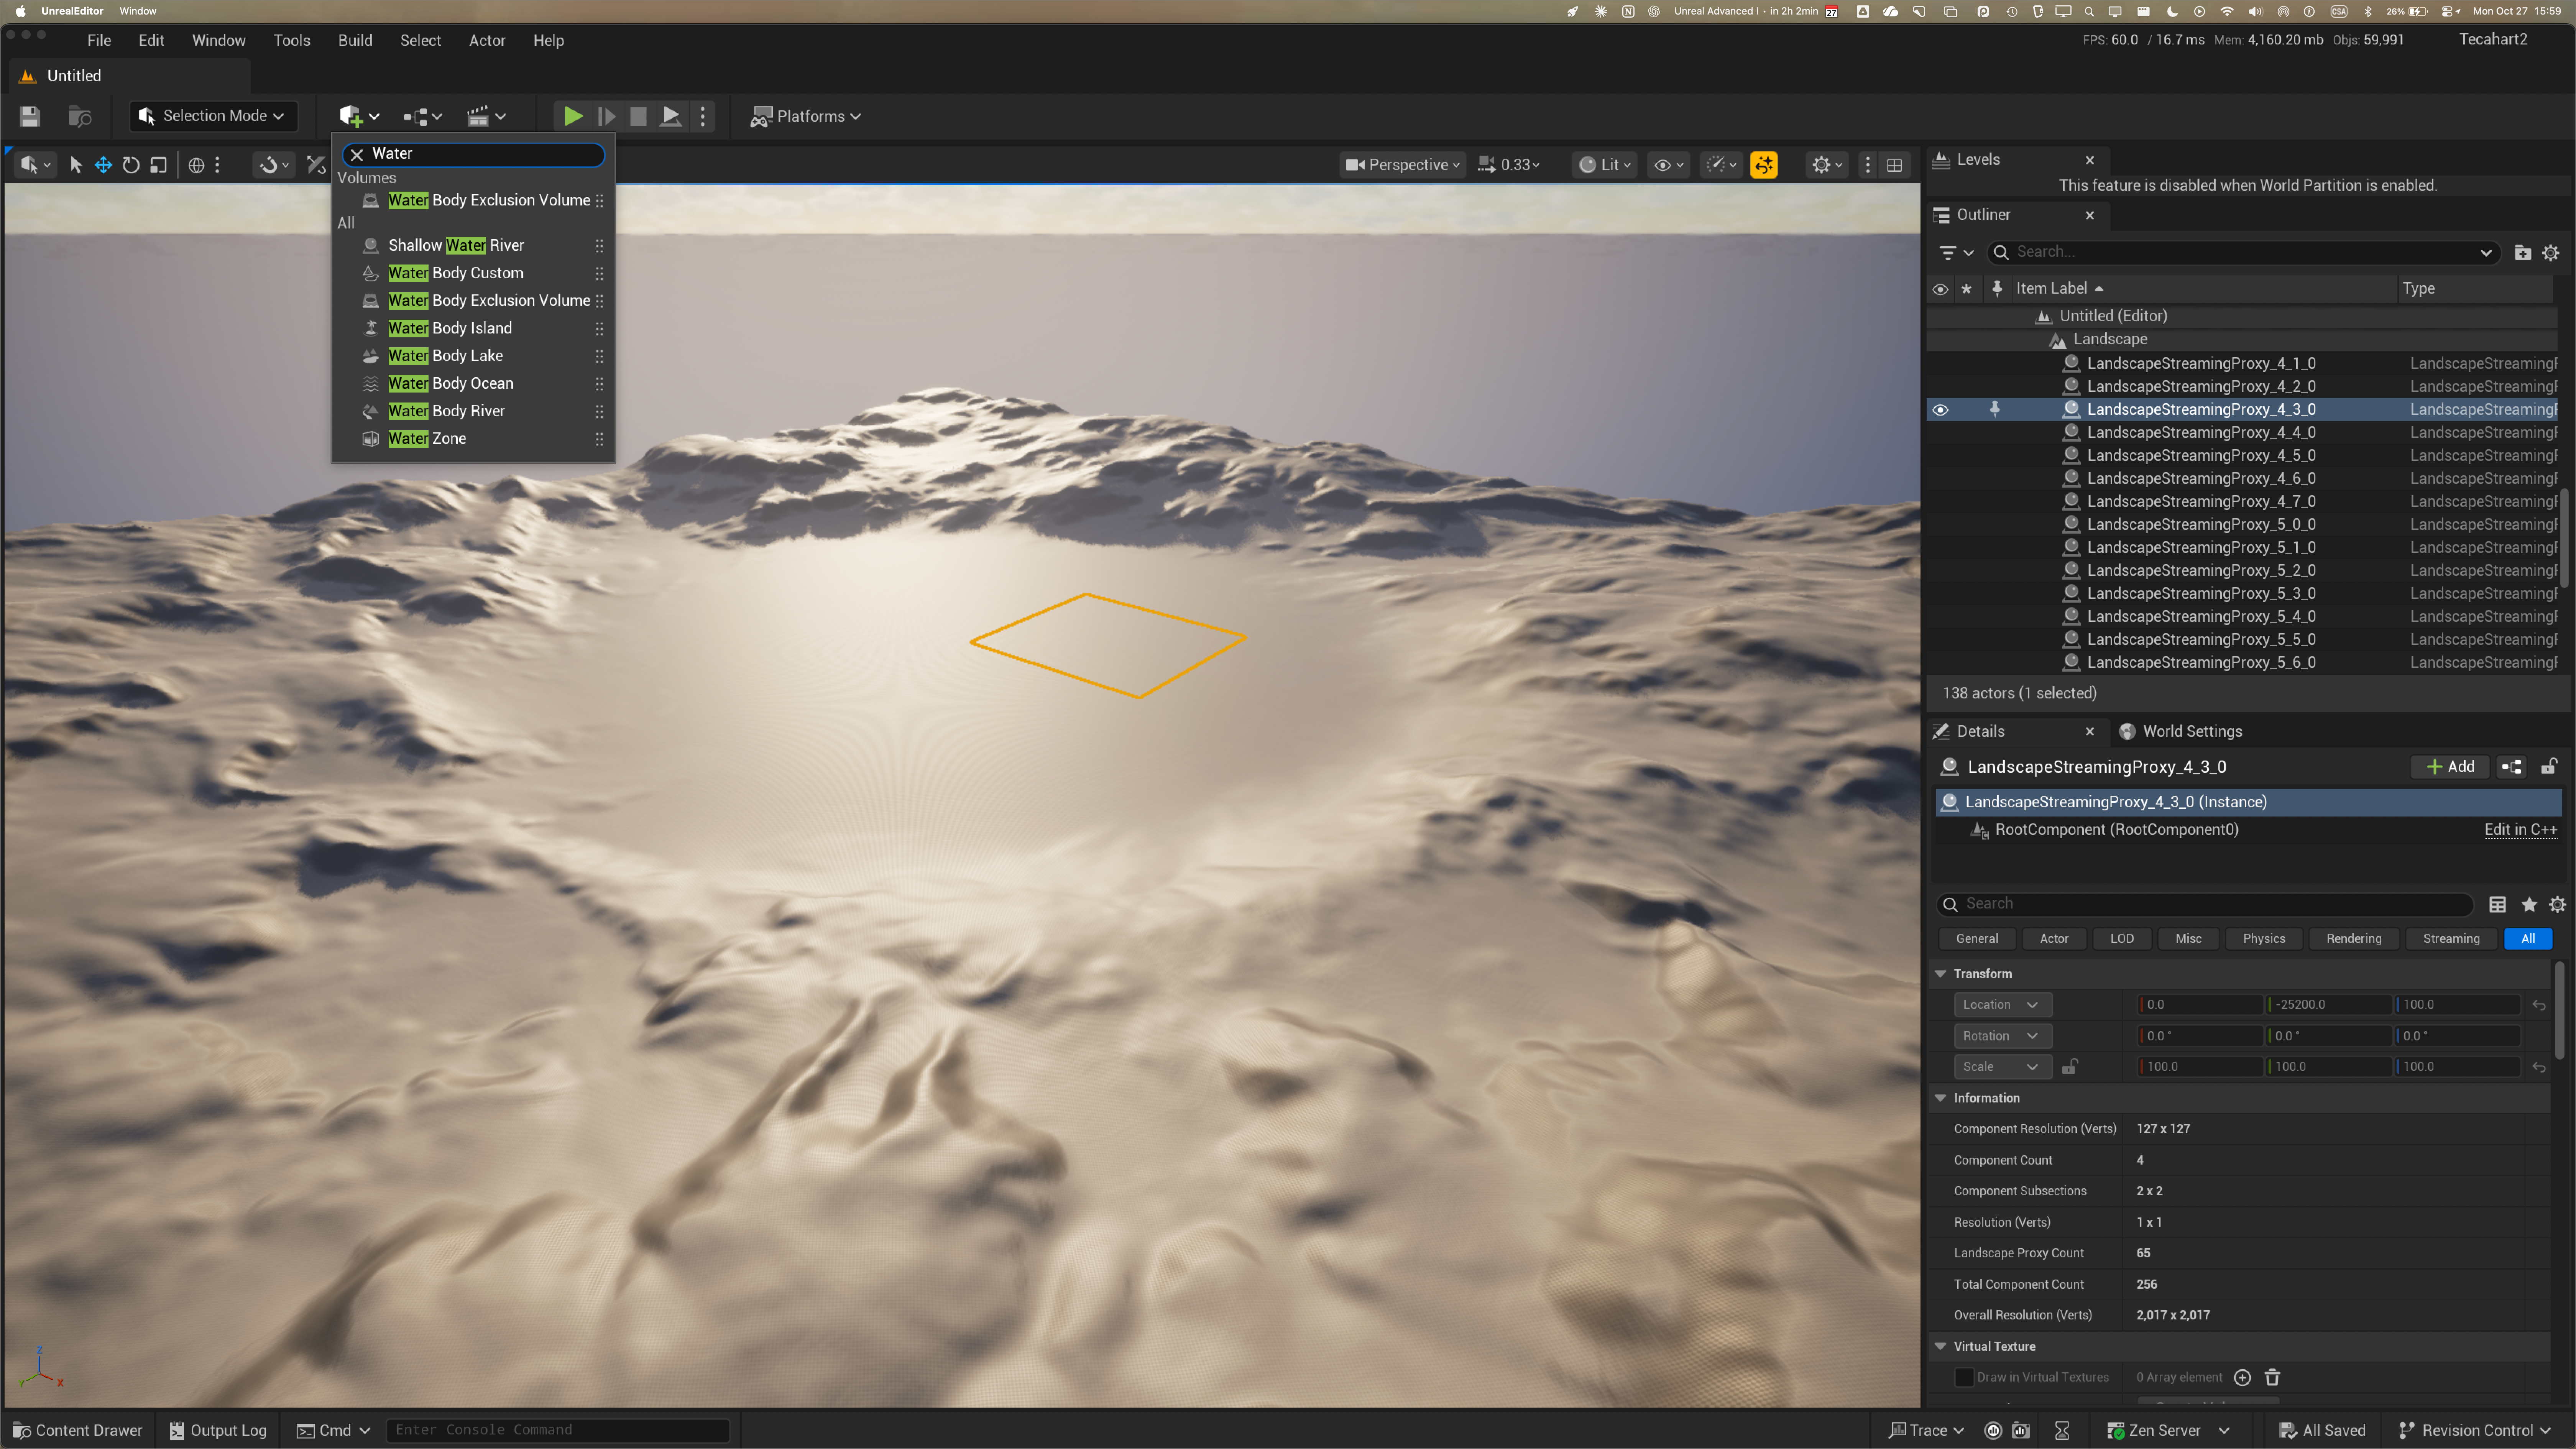Open the play options three-dot menu
The height and width of the screenshot is (1449, 2576).
(x=703, y=116)
